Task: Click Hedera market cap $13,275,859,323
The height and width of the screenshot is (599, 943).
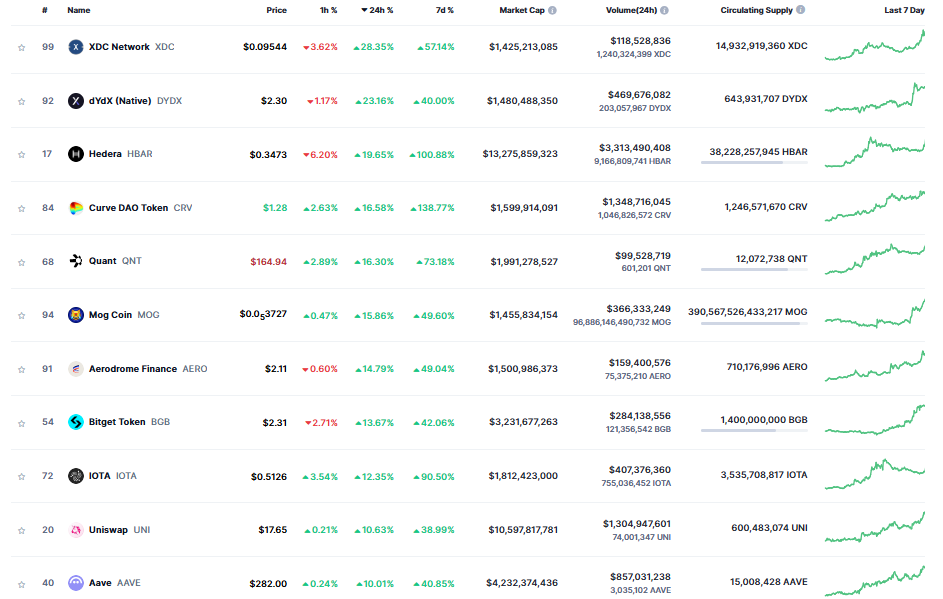Action: 520,154
